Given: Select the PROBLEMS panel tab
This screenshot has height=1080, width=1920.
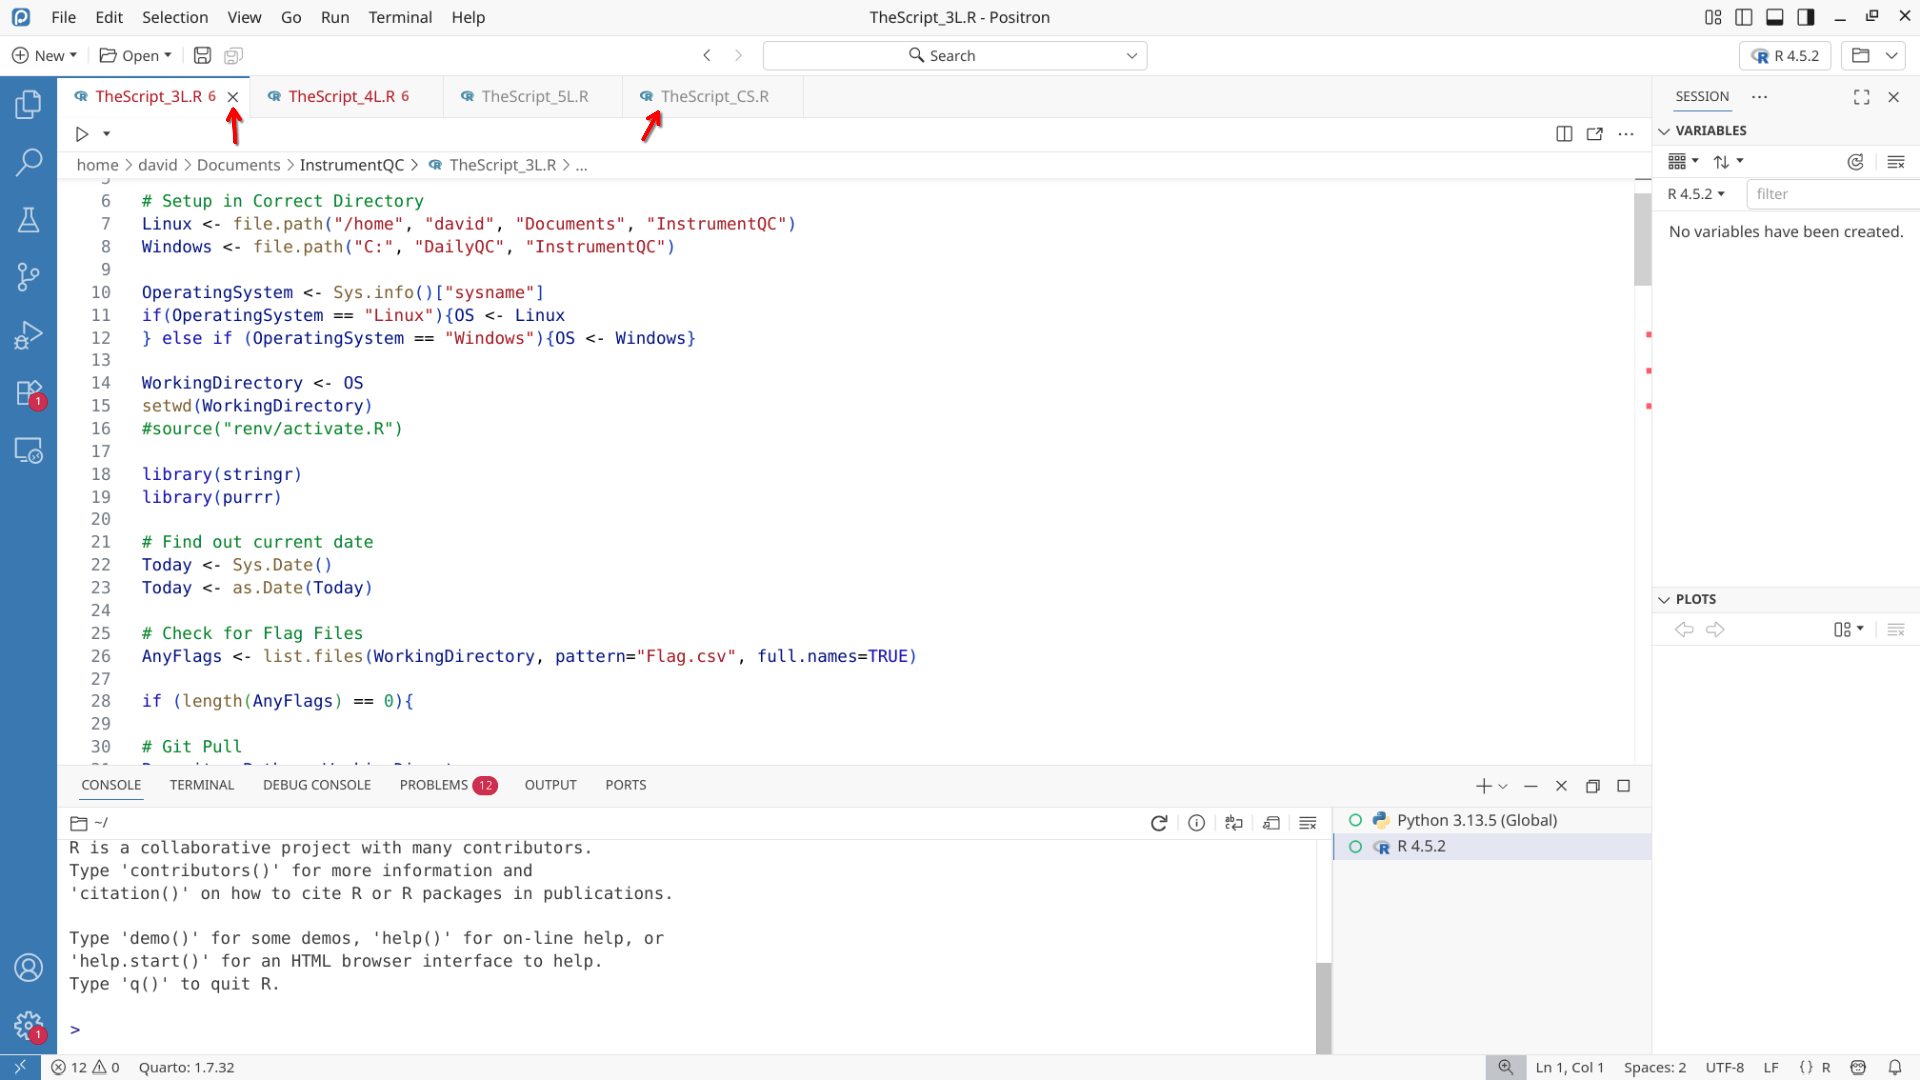Looking at the screenshot, I should (433, 785).
